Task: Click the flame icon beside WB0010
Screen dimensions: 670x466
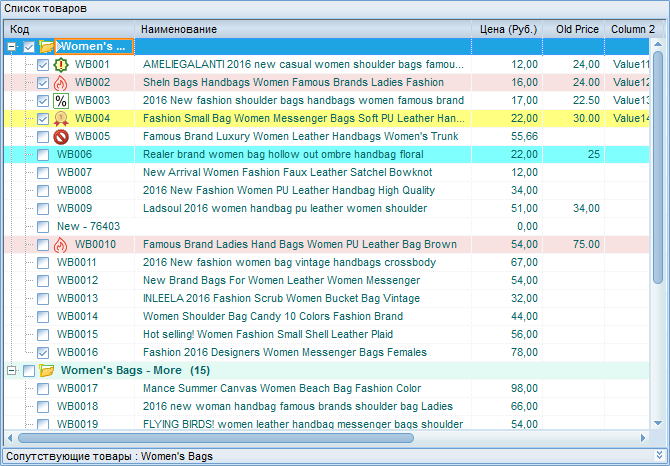Action: coord(61,245)
